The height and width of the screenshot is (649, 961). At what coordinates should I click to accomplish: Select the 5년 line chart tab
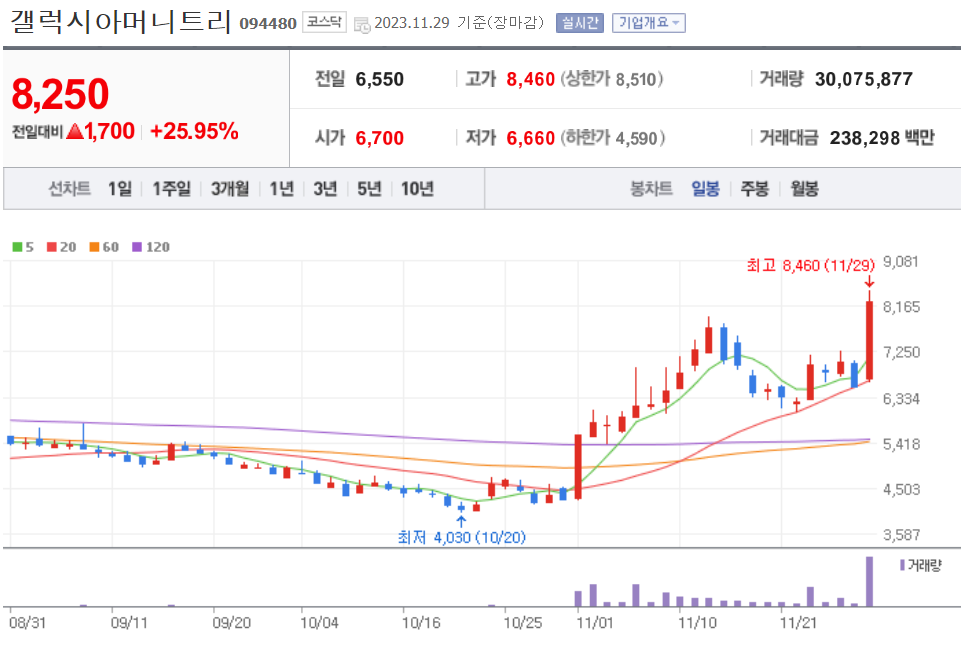click(x=370, y=189)
